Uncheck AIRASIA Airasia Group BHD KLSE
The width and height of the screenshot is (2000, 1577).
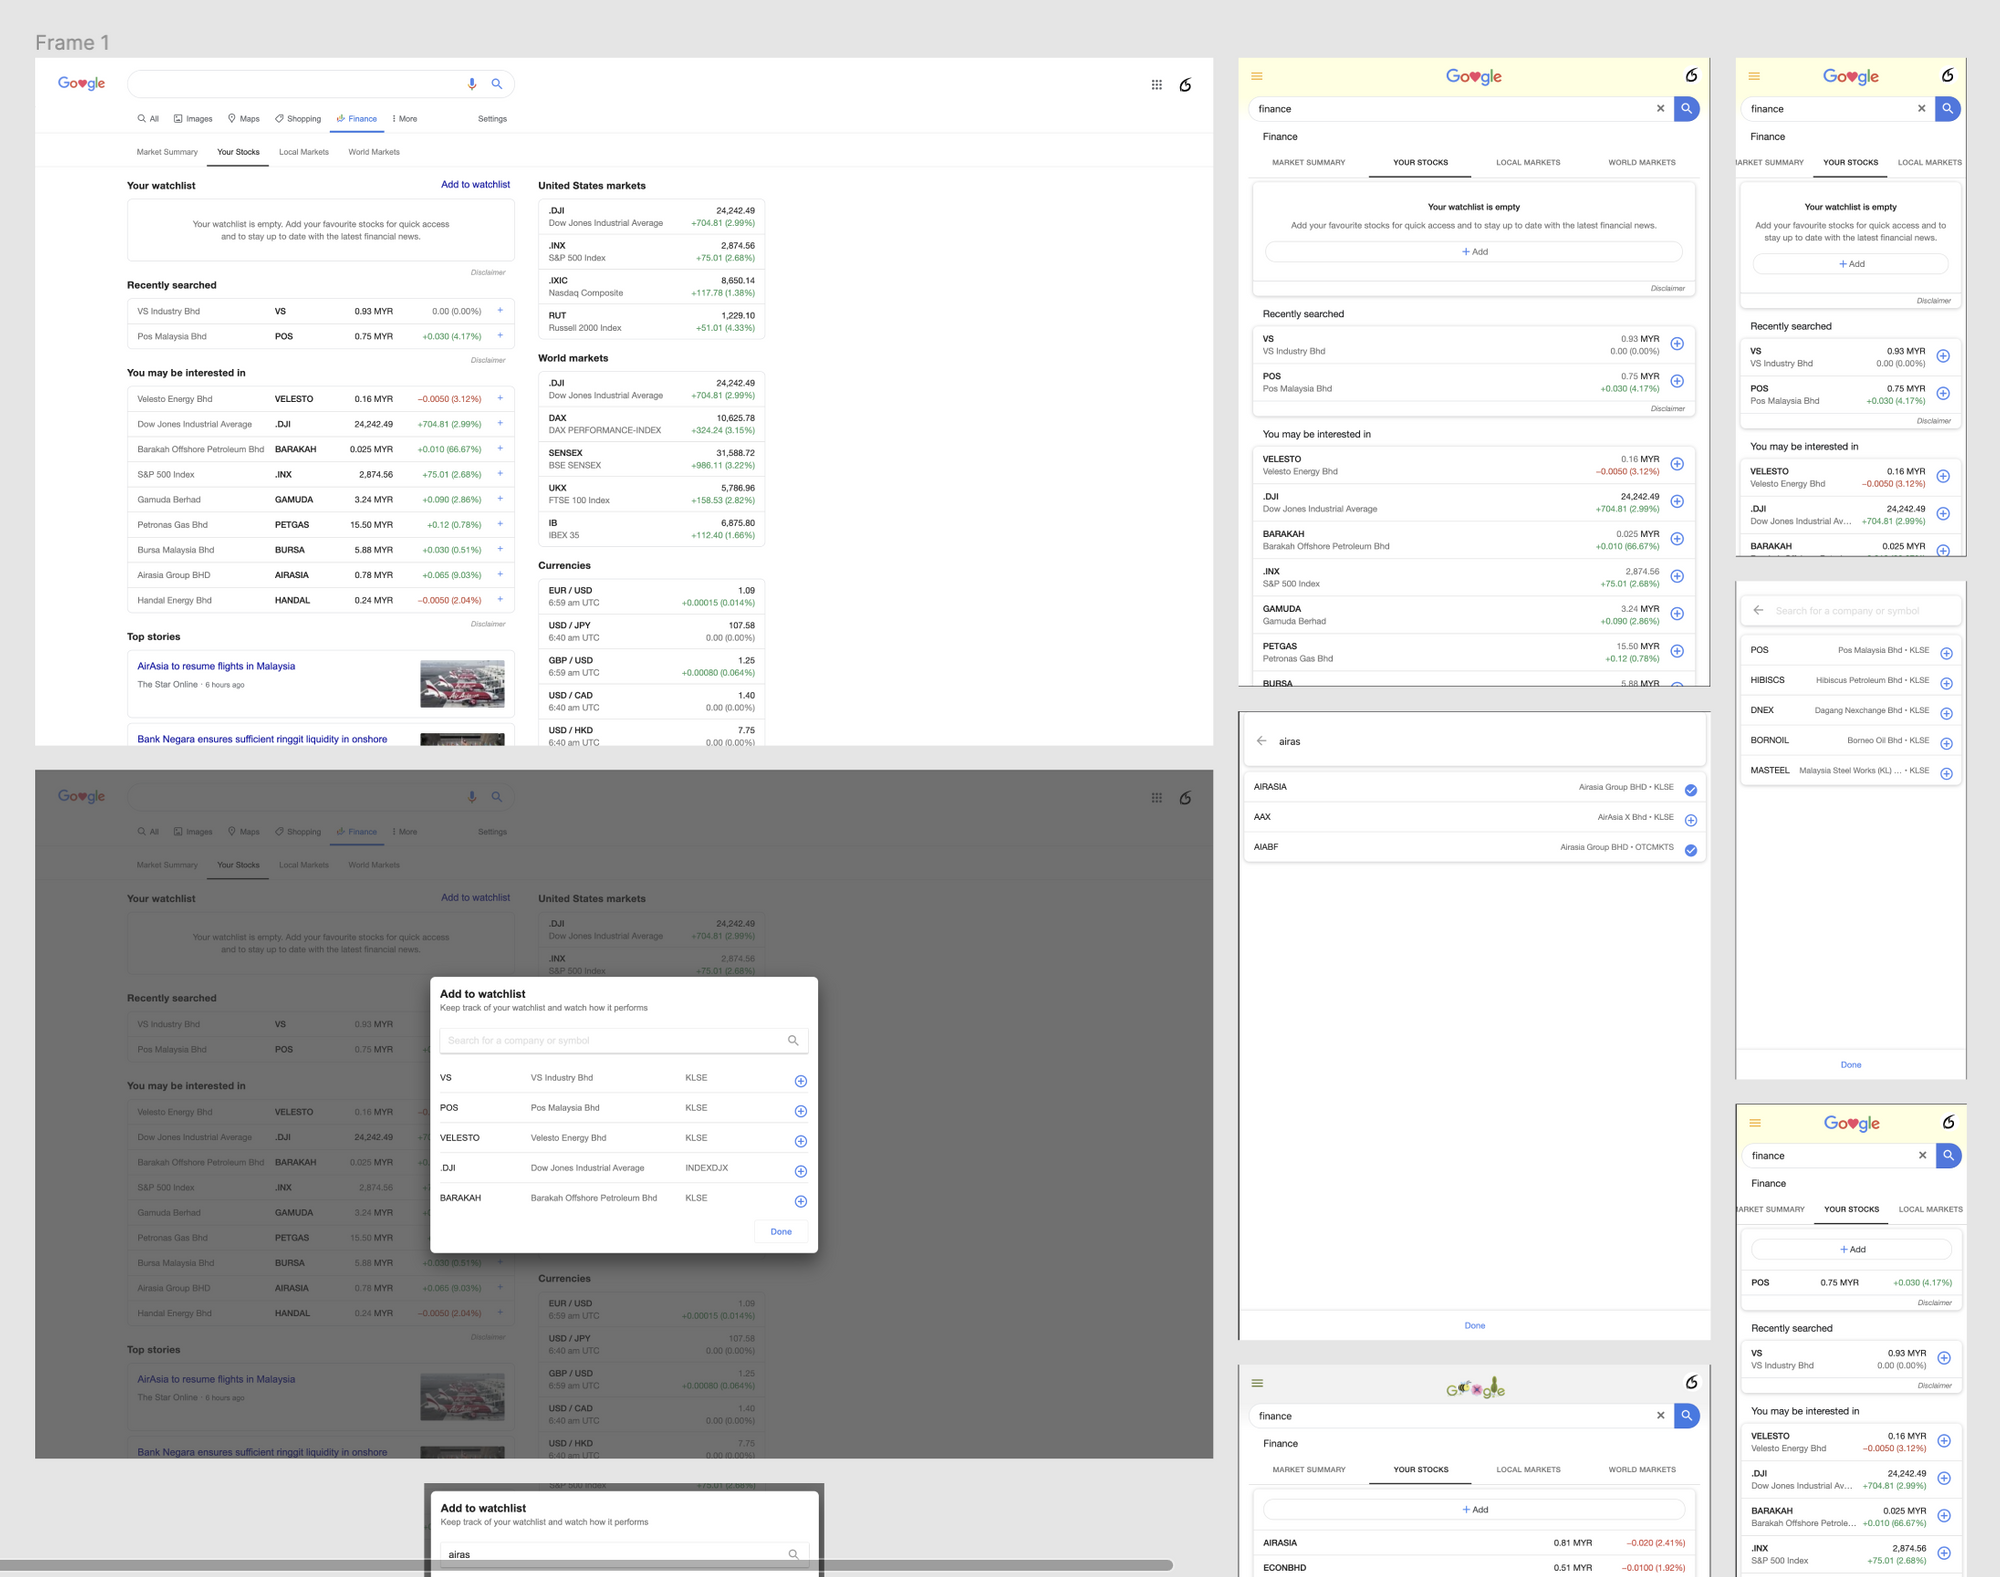(1690, 790)
